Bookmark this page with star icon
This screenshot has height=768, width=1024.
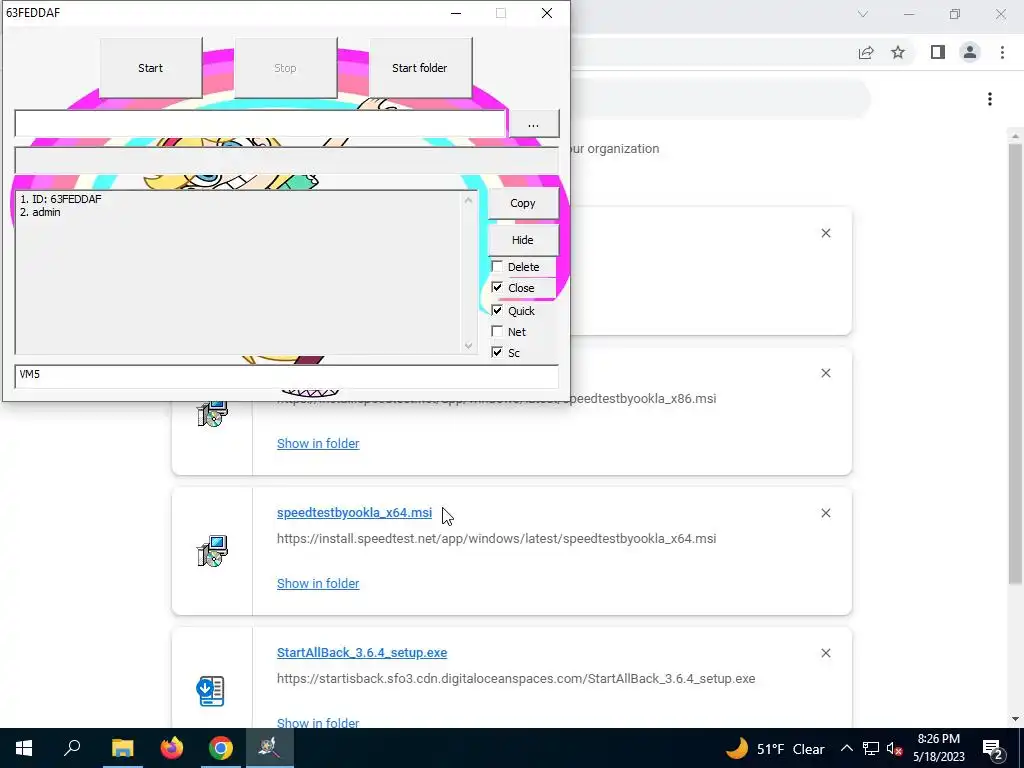(x=898, y=52)
